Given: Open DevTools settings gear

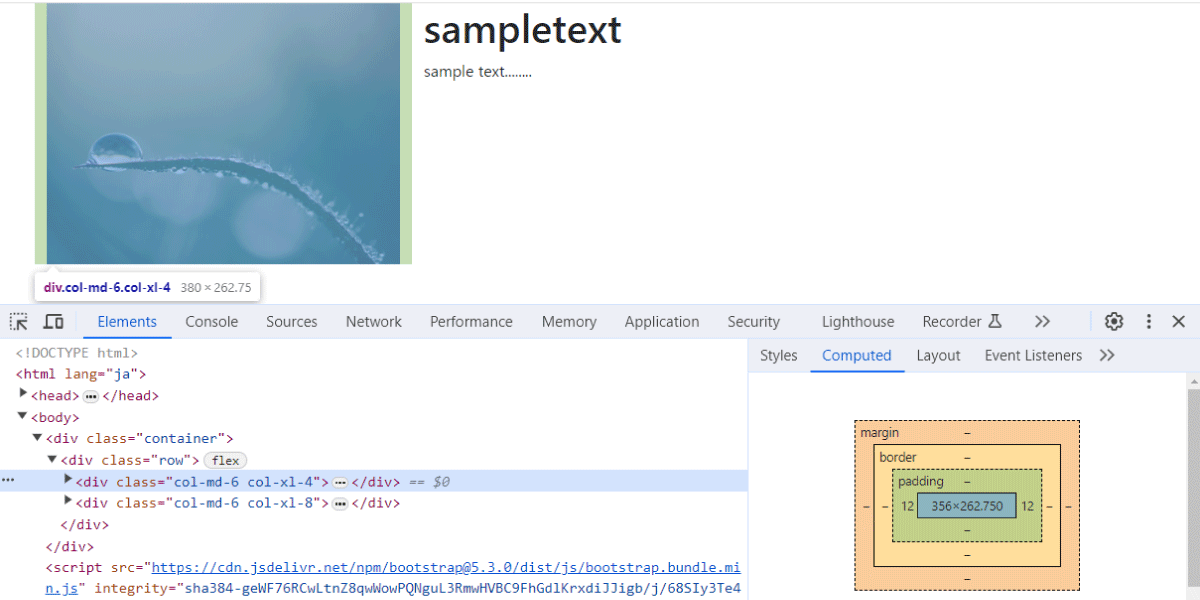Looking at the screenshot, I should click(1114, 322).
